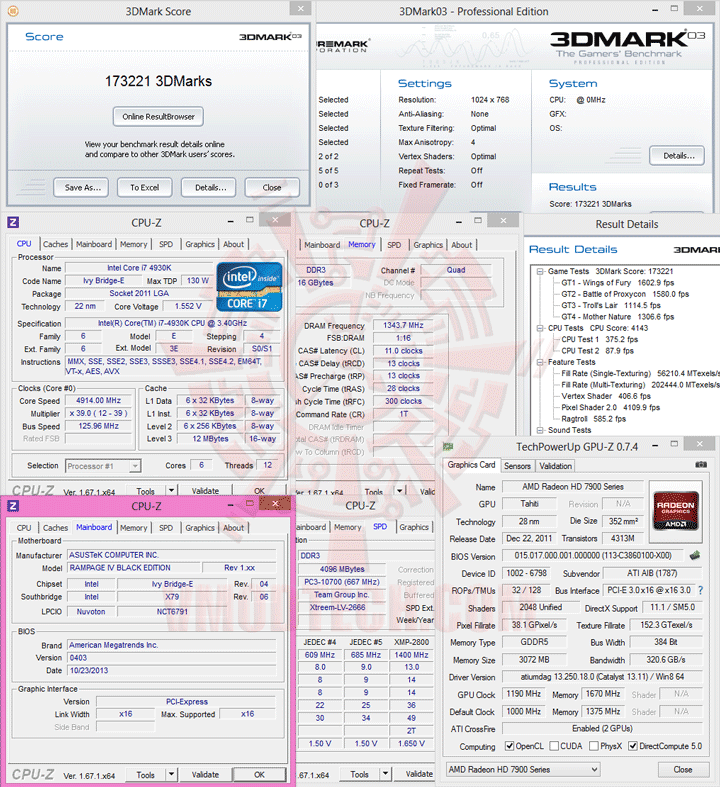
Task: Click the GPU-Z Name field AMD Radeon HD 7900 Series
Action: coord(572,487)
